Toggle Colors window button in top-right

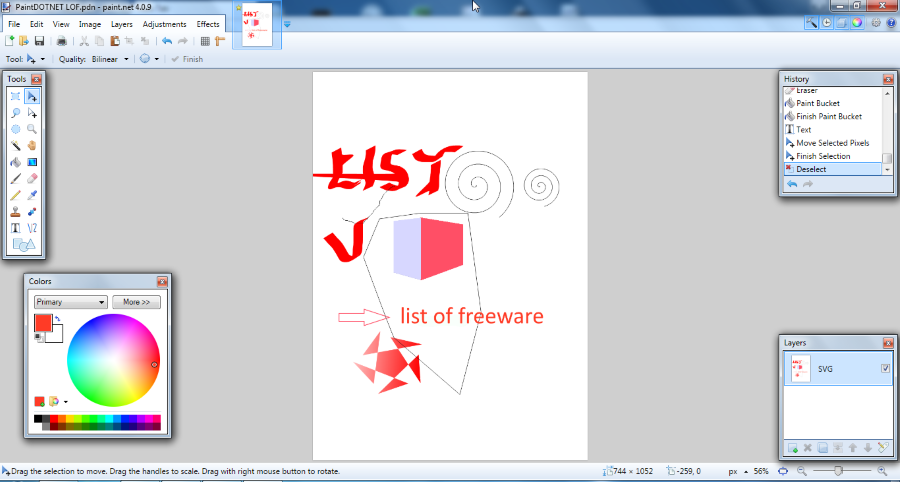pos(857,22)
